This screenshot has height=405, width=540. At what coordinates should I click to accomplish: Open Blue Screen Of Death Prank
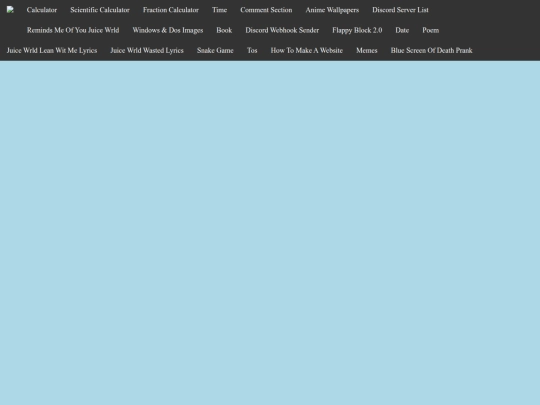click(x=432, y=51)
